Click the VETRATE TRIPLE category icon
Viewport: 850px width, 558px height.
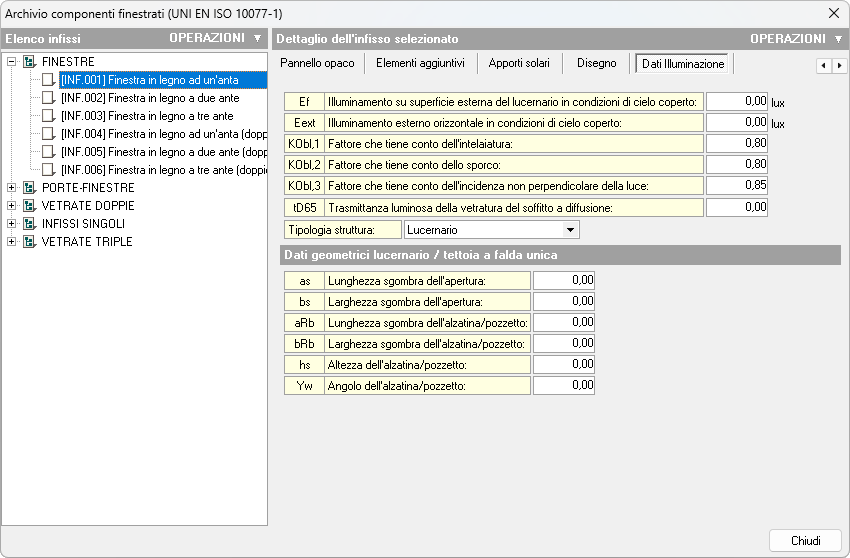(x=29, y=242)
